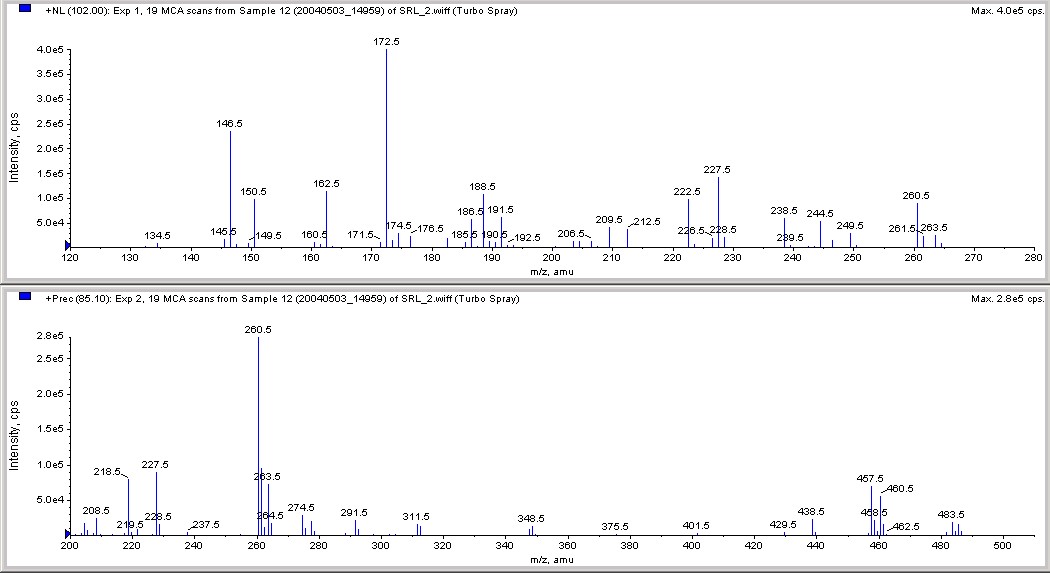The width and height of the screenshot is (1050, 573).
Task: Click the 222.5 peak label in the top spectrum
Action: (687, 191)
